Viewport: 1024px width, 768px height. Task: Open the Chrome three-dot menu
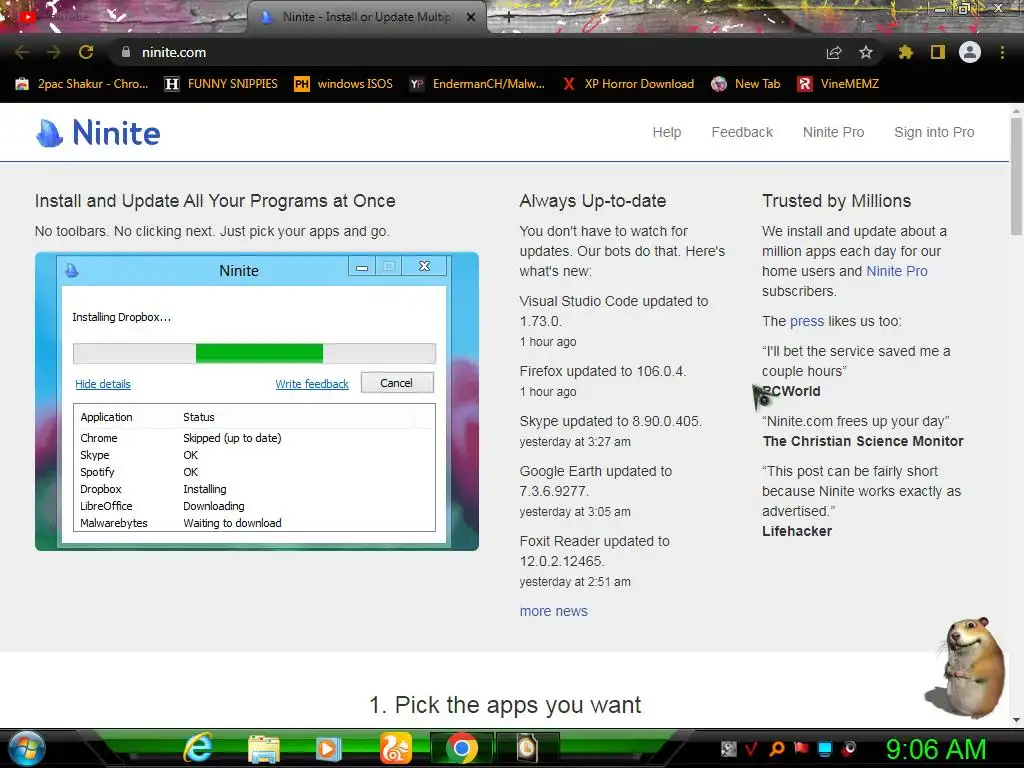coord(1002,52)
